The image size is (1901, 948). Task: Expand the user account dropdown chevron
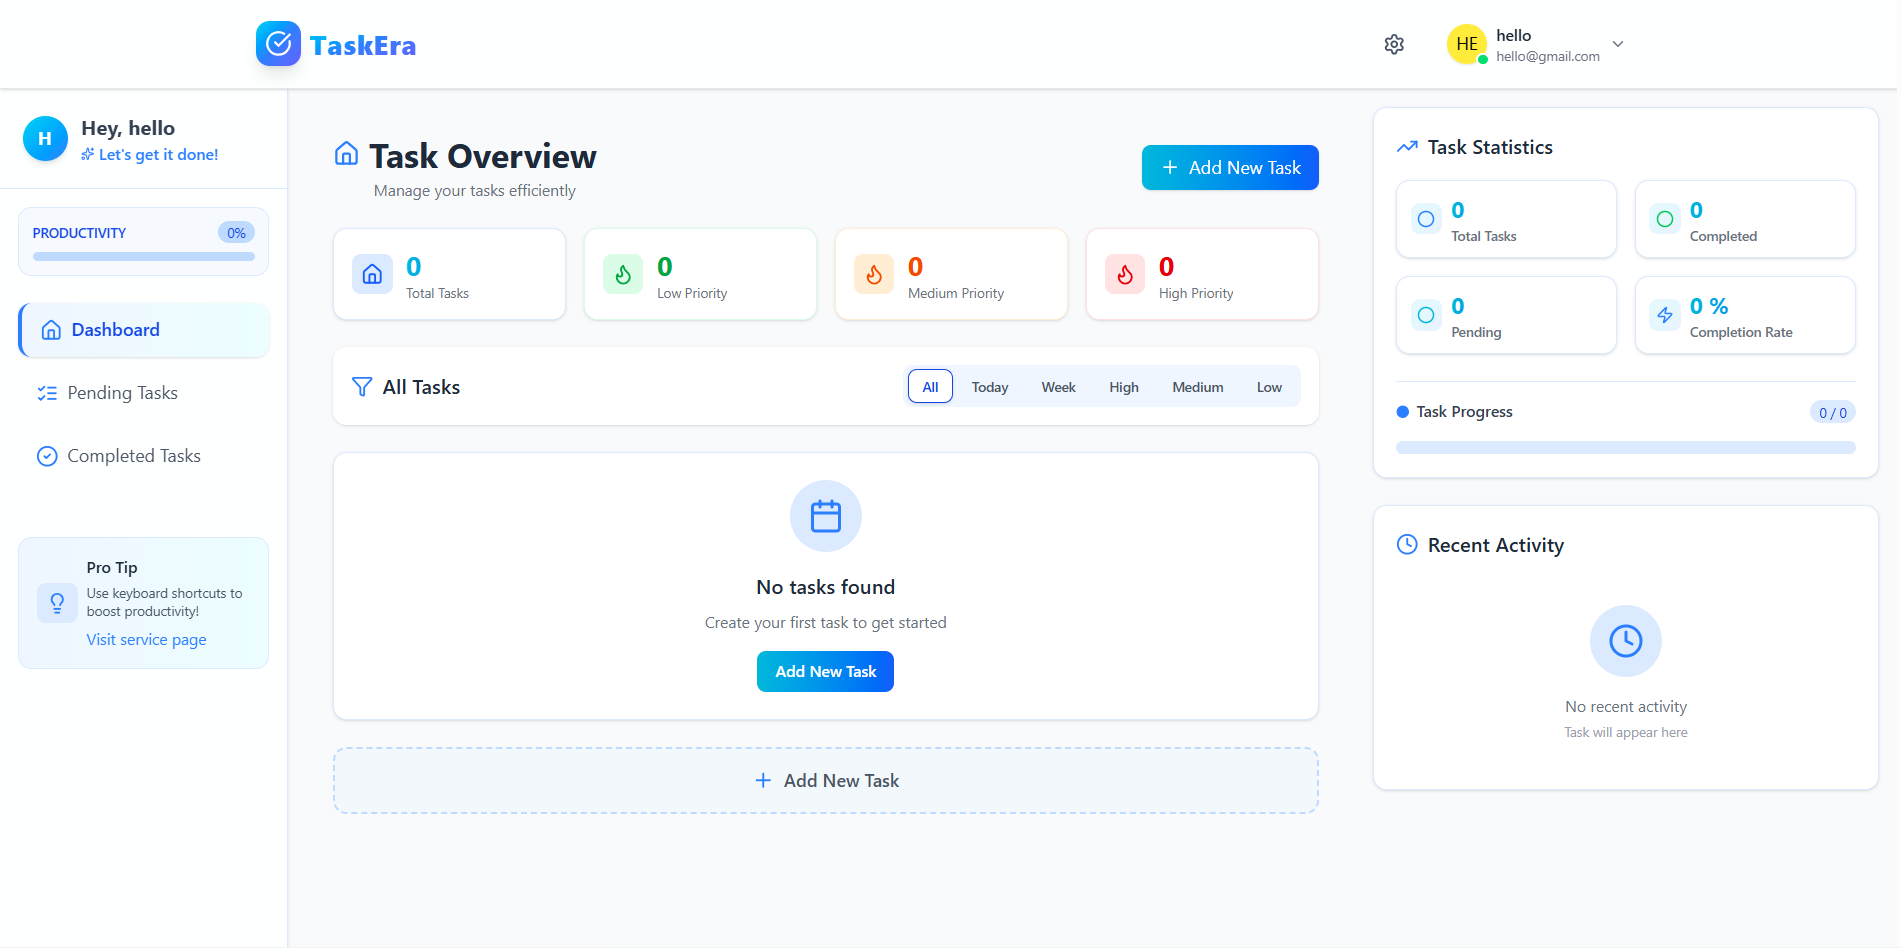1618,44
